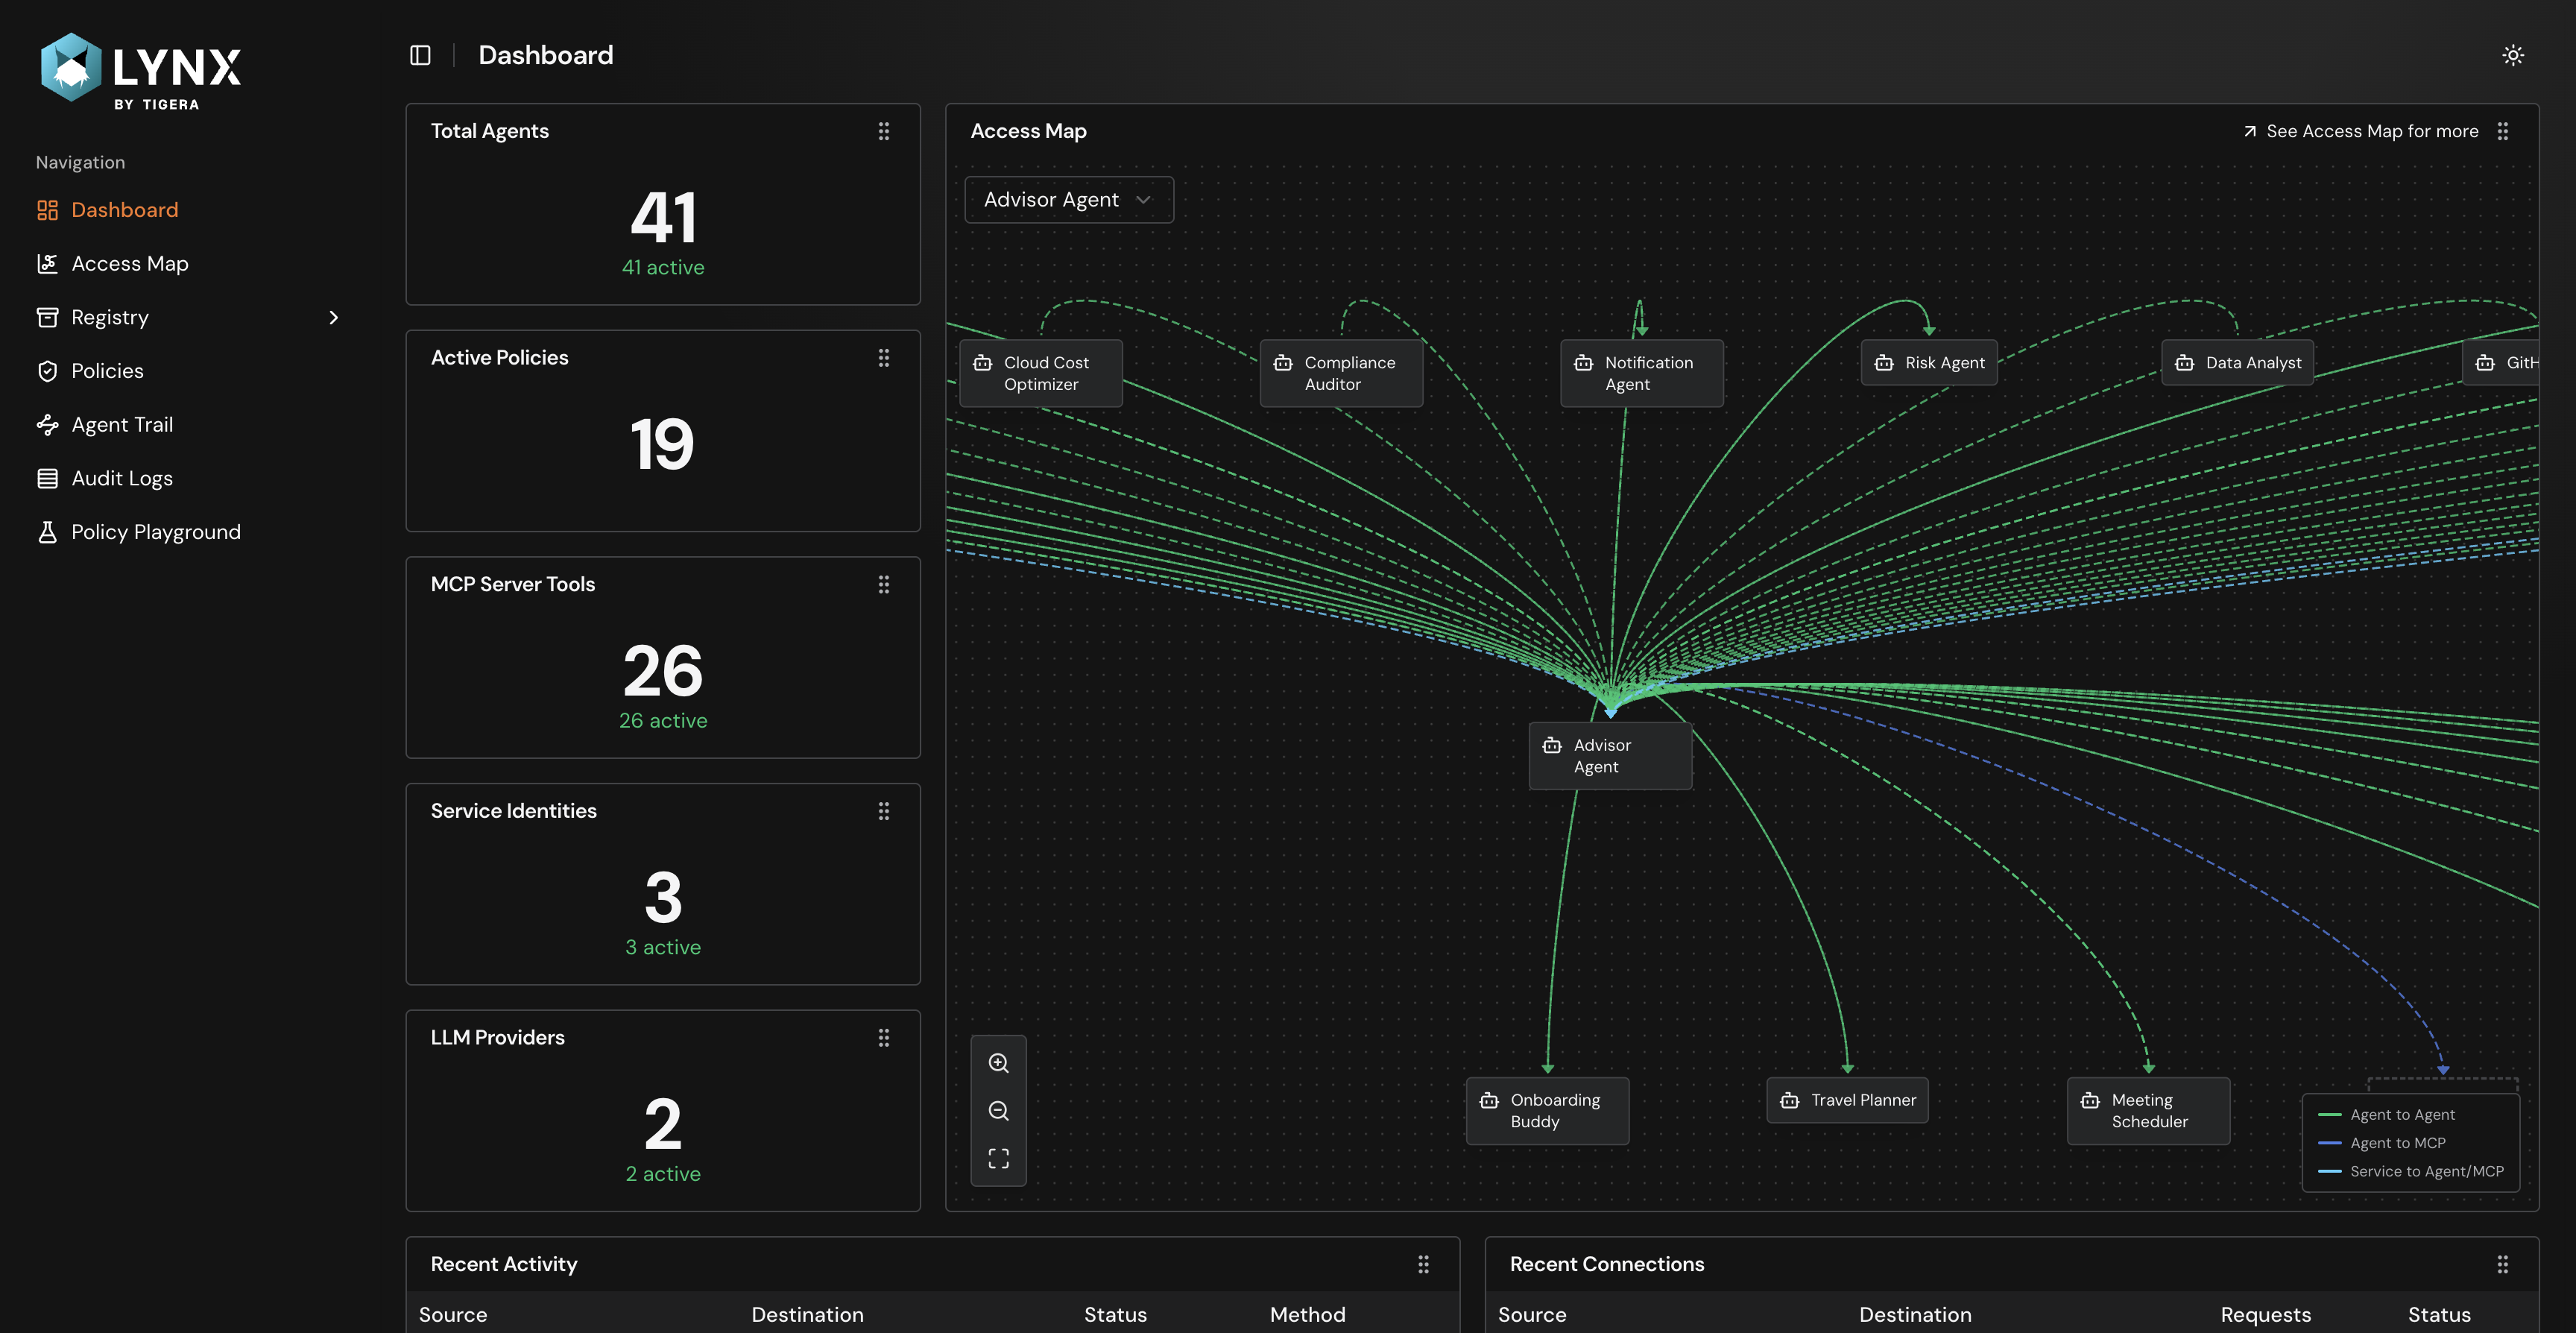Go to Access Map in navigation
Image resolution: width=2576 pixels, height=1333 pixels.
(129, 264)
